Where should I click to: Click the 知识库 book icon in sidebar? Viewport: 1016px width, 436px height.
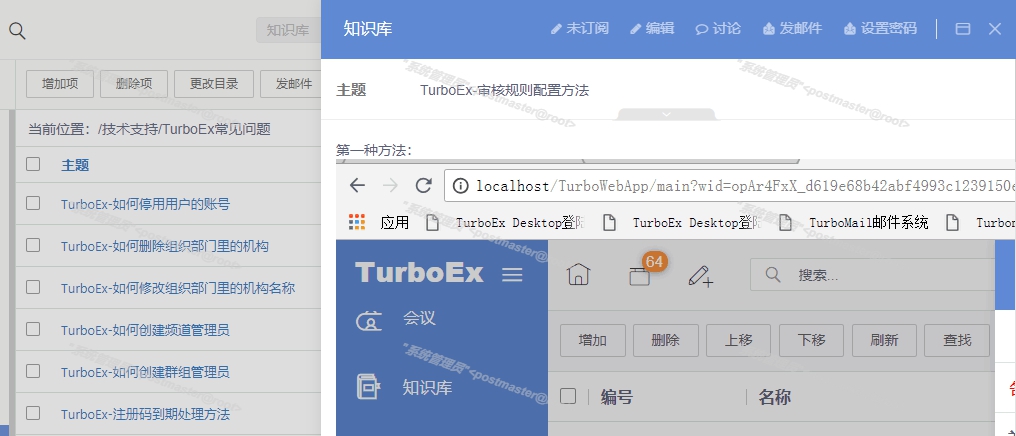pyautogui.click(x=369, y=387)
